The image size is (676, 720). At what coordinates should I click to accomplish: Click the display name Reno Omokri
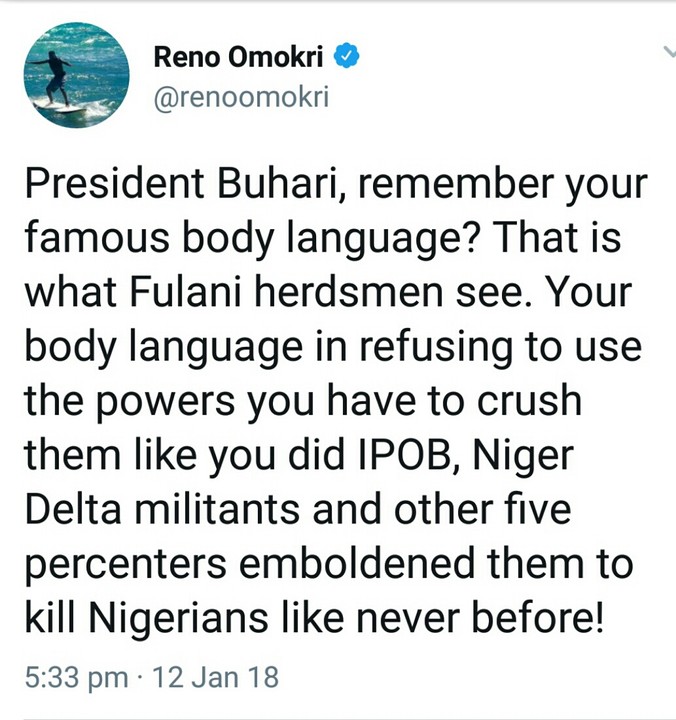[x=238, y=58]
